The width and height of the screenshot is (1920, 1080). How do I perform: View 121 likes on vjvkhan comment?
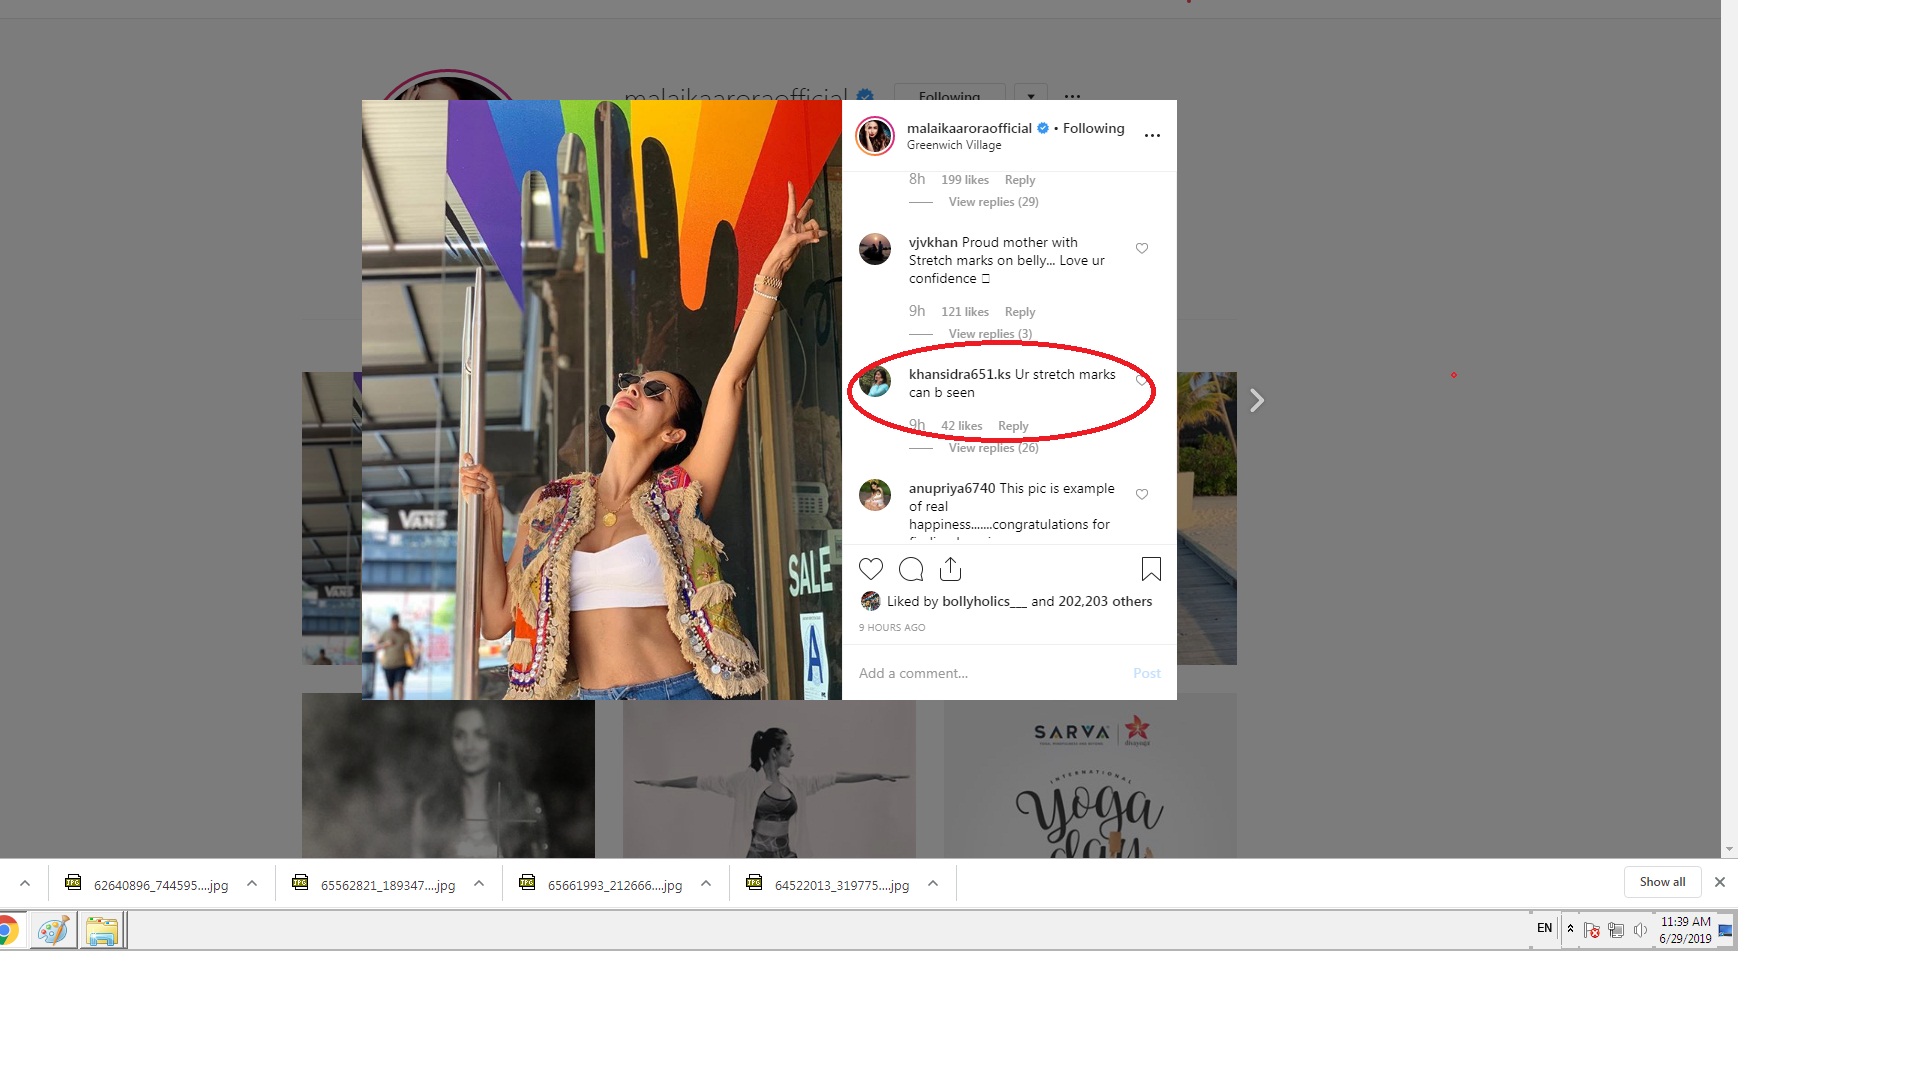(x=965, y=312)
